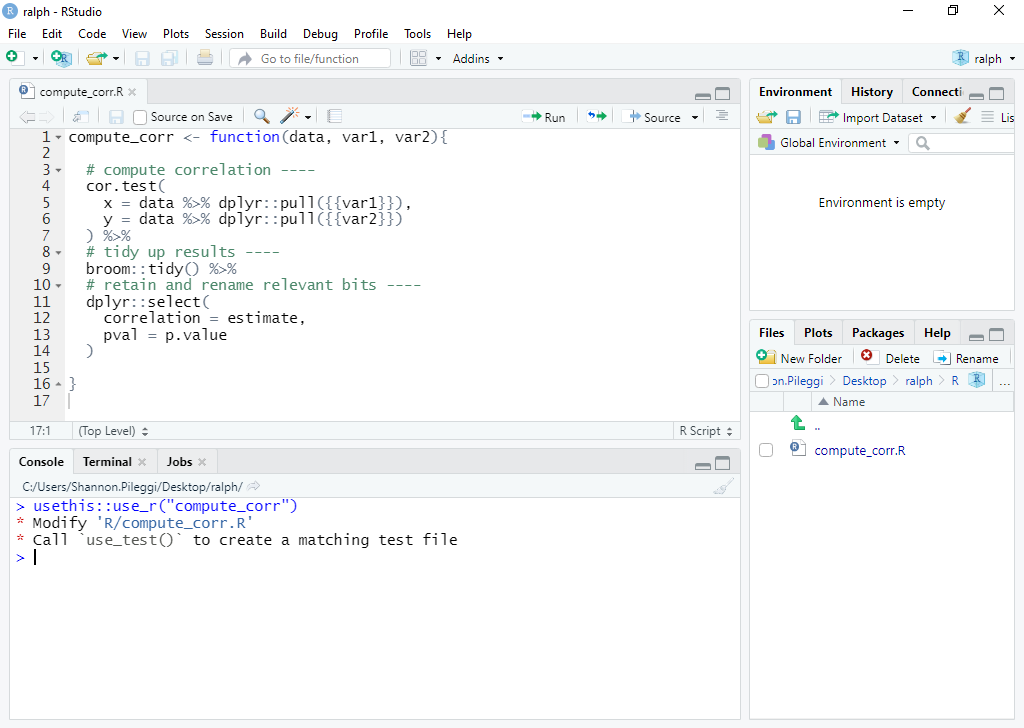
Task: Open the Build menu
Action: (273, 34)
